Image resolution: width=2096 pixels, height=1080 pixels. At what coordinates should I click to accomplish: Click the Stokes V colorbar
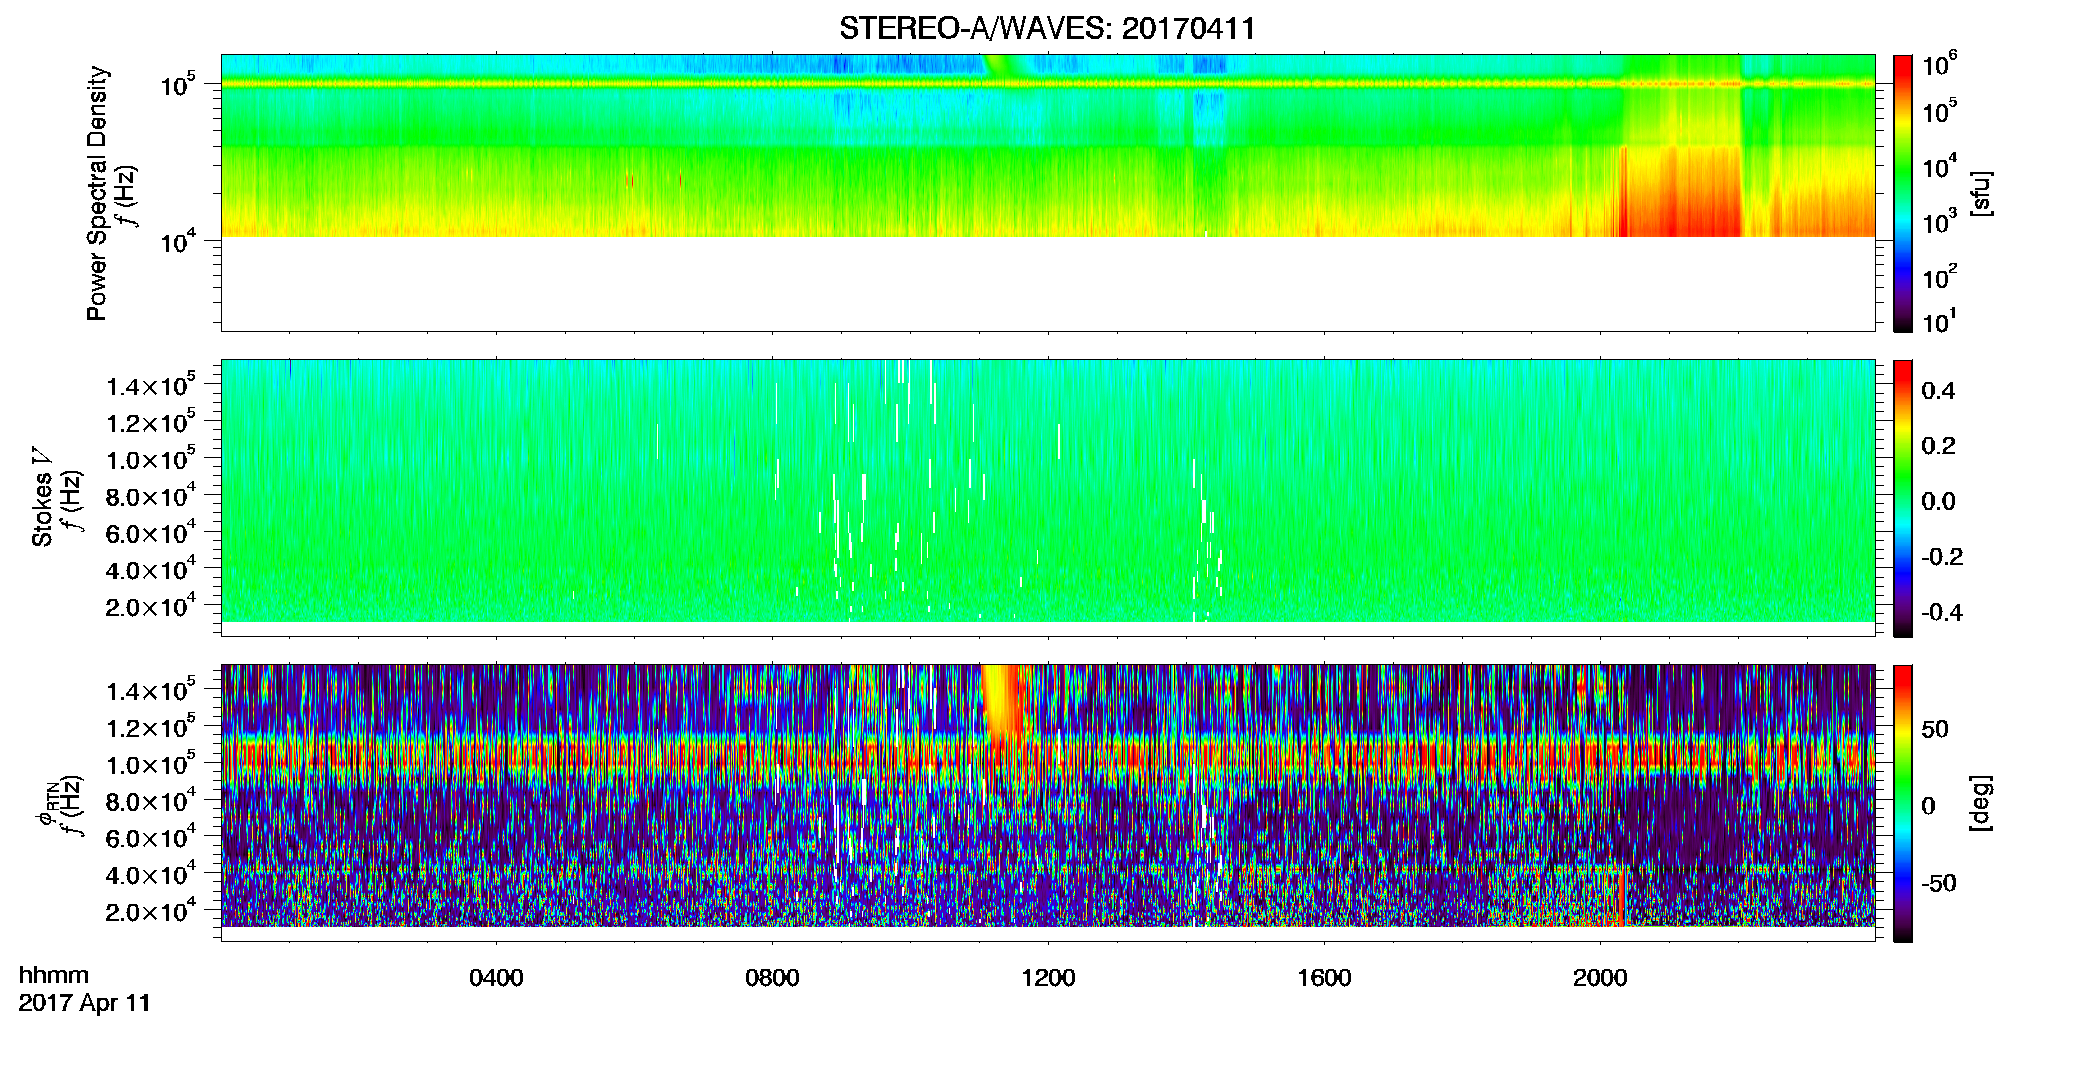1903,498
